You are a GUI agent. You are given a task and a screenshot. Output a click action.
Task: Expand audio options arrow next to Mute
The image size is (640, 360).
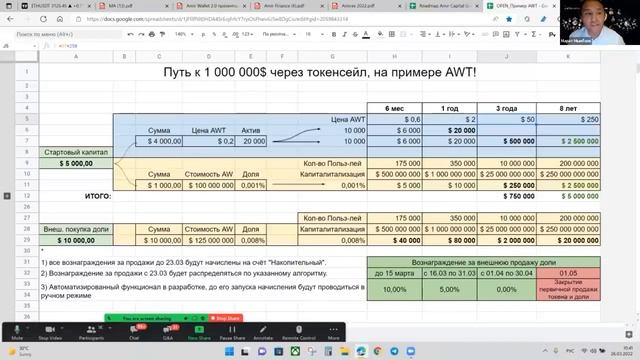click(x=28, y=328)
